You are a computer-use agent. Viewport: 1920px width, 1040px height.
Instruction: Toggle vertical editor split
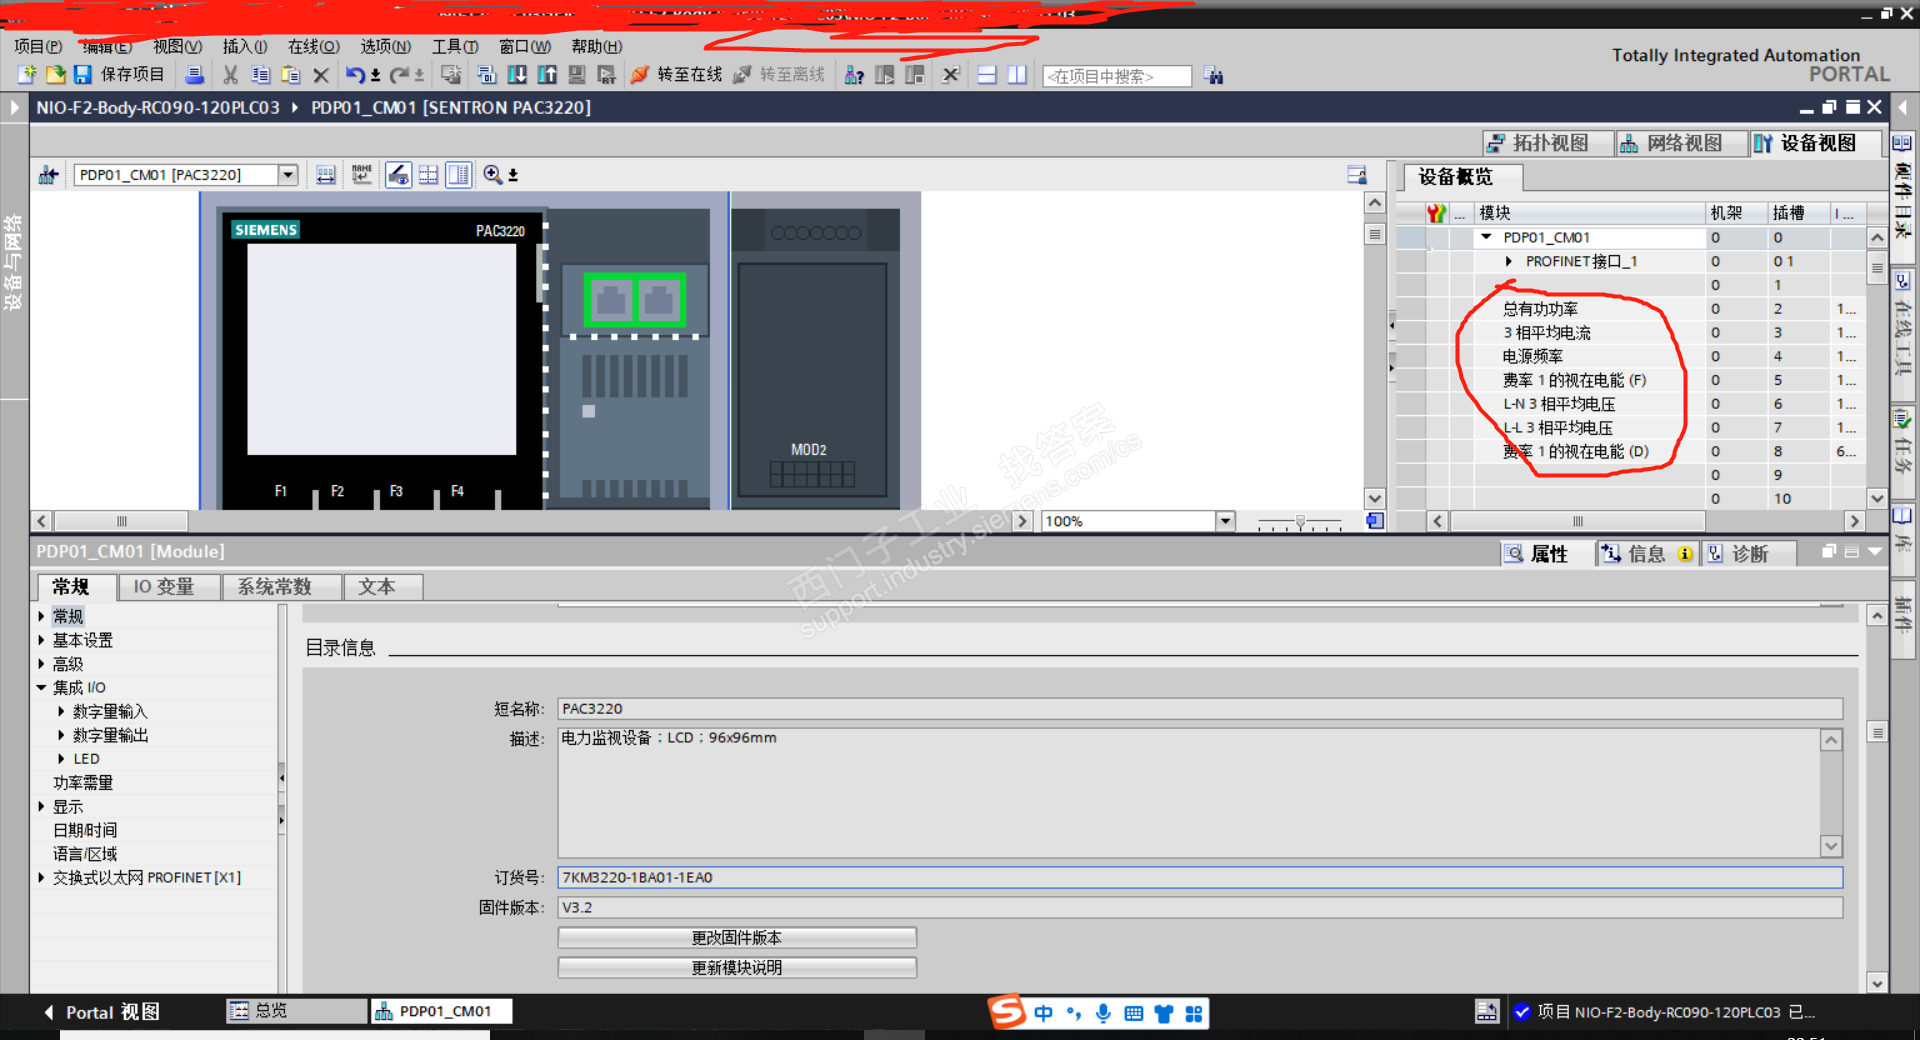click(x=1017, y=75)
